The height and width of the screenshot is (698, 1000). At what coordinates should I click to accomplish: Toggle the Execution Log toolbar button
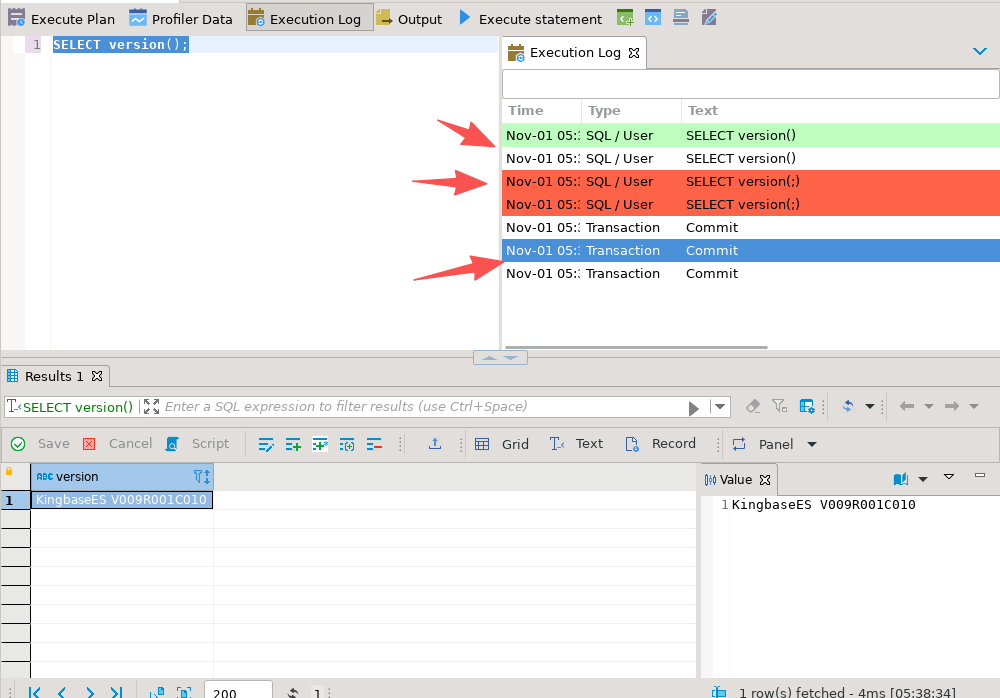pyautogui.click(x=310, y=18)
